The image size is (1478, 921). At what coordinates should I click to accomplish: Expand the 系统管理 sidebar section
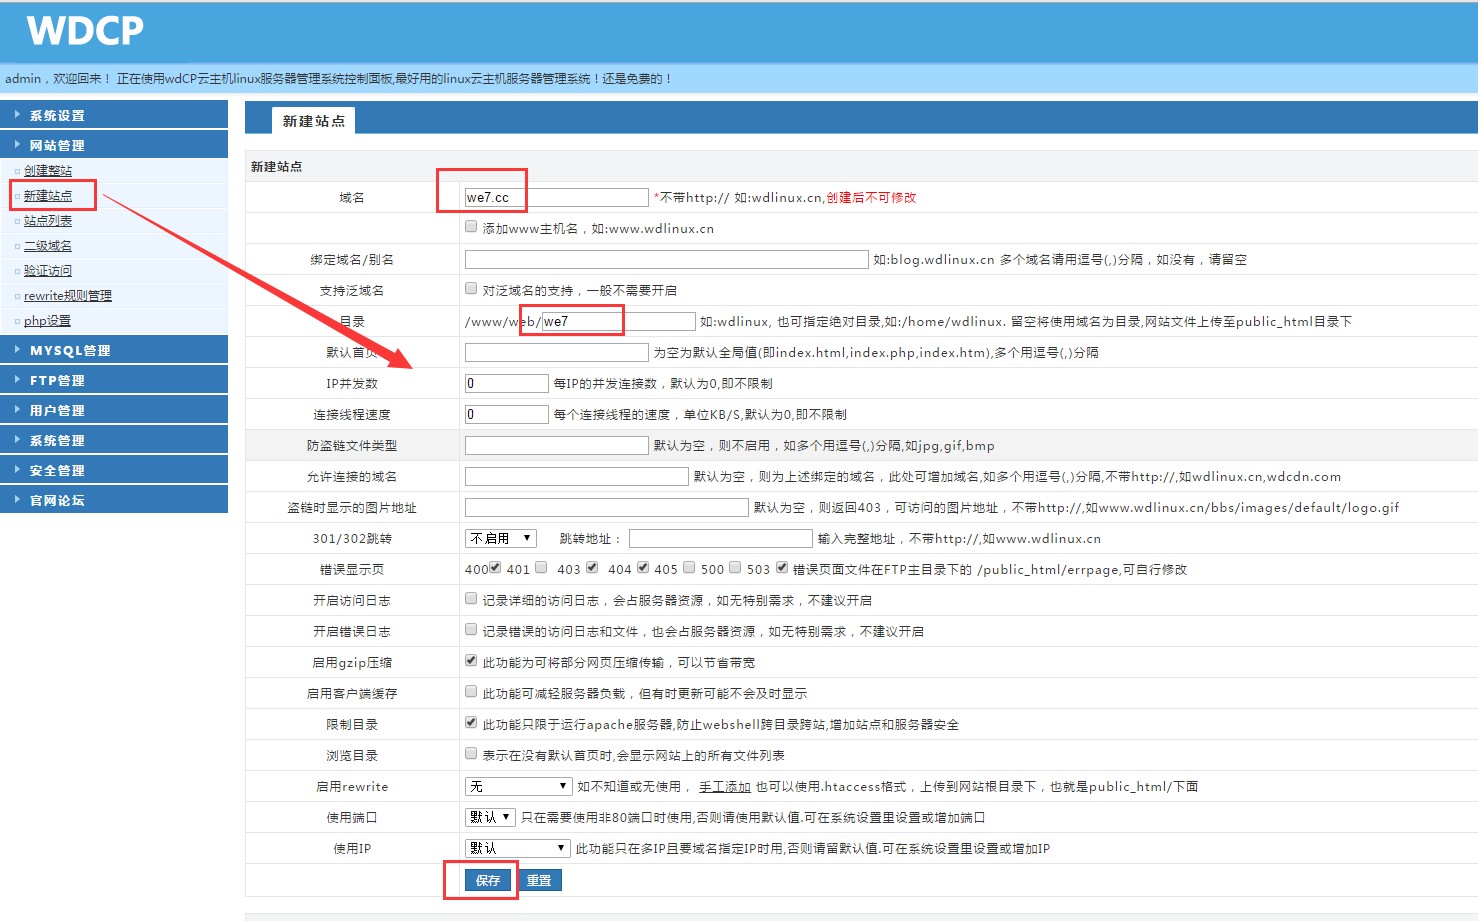click(114, 440)
